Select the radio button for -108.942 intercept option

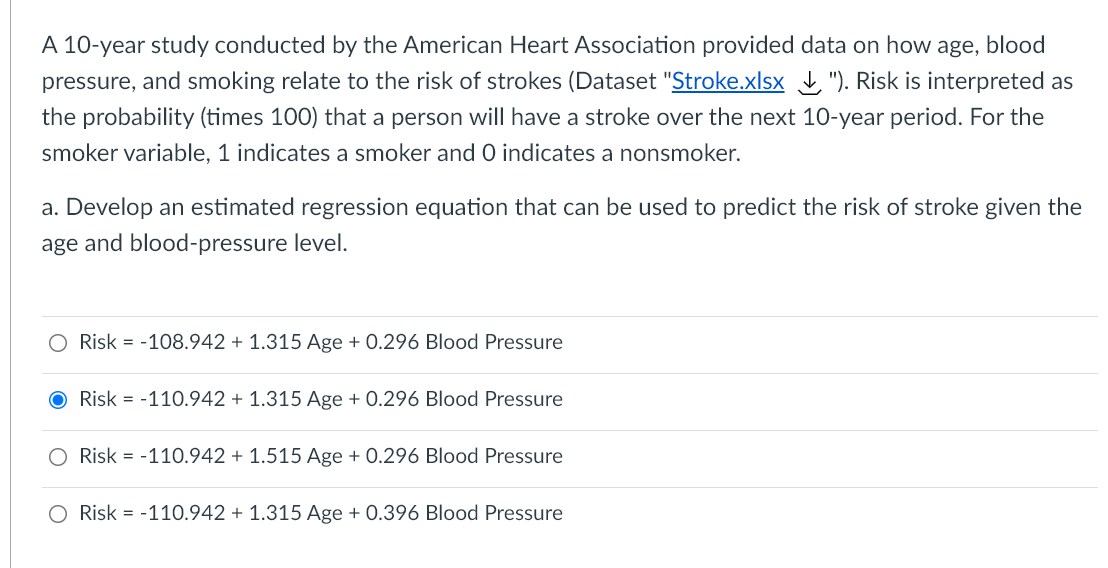[59, 343]
